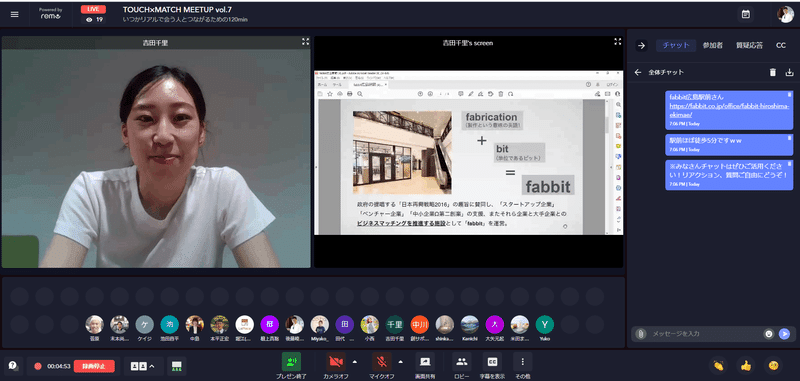Viewport: 800px width, 381px height.
Task: Toggle the camera off button
Action: 336,362
